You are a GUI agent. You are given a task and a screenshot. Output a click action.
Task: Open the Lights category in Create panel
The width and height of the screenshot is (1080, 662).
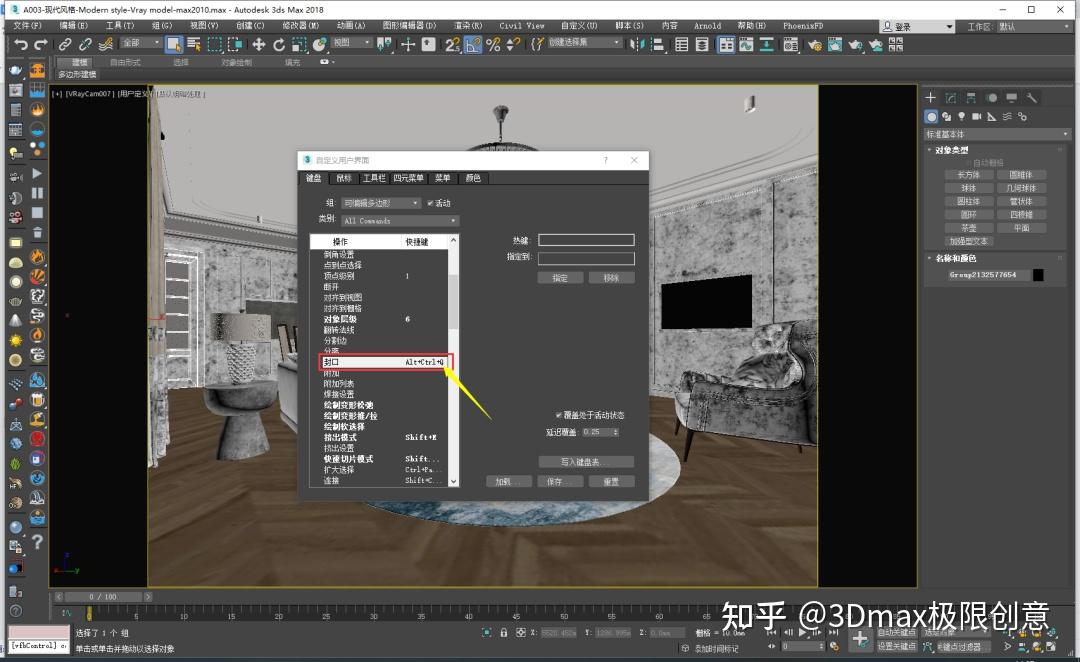pos(962,117)
